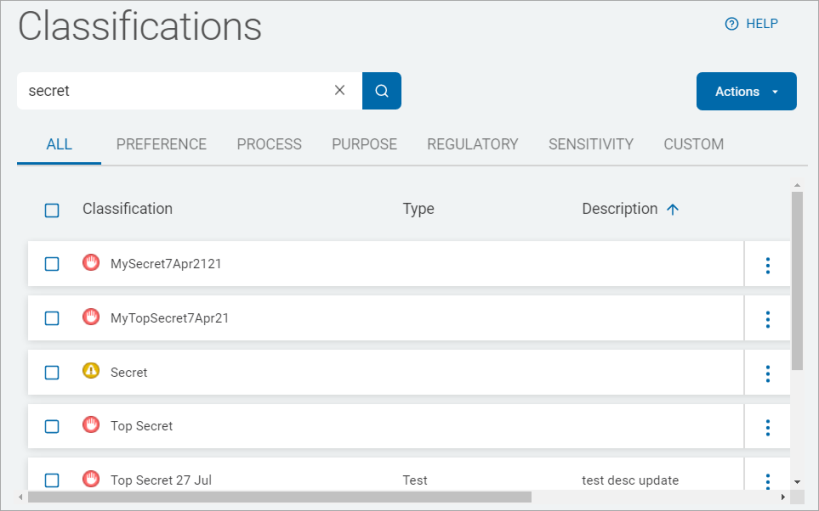819x511 pixels.
Task: Open the three-dot menu for the Top Secret row
Action: click(767, 427)
